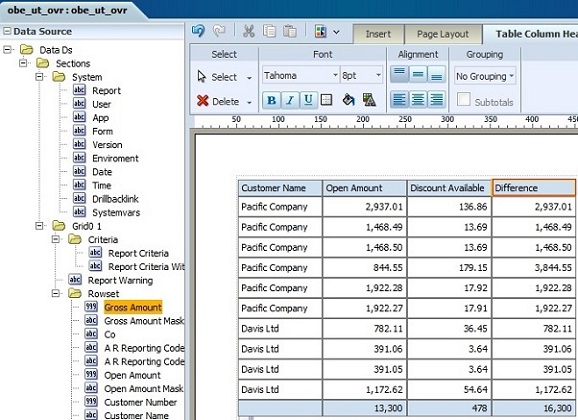Select the Difference column header
Image resolution: width=578 pixels, height=420 pixels.
click(x=533, y=188)
